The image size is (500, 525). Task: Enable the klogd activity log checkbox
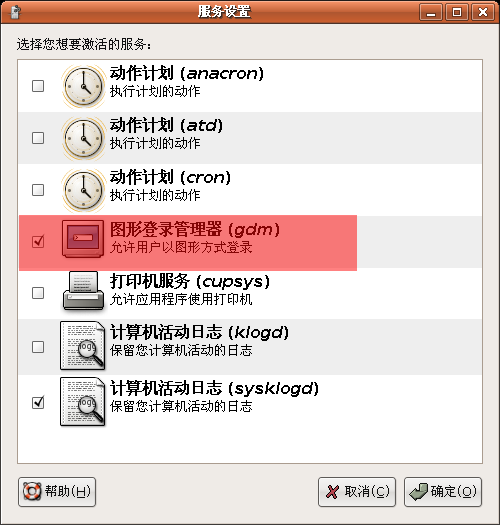[x=38, y=347]
